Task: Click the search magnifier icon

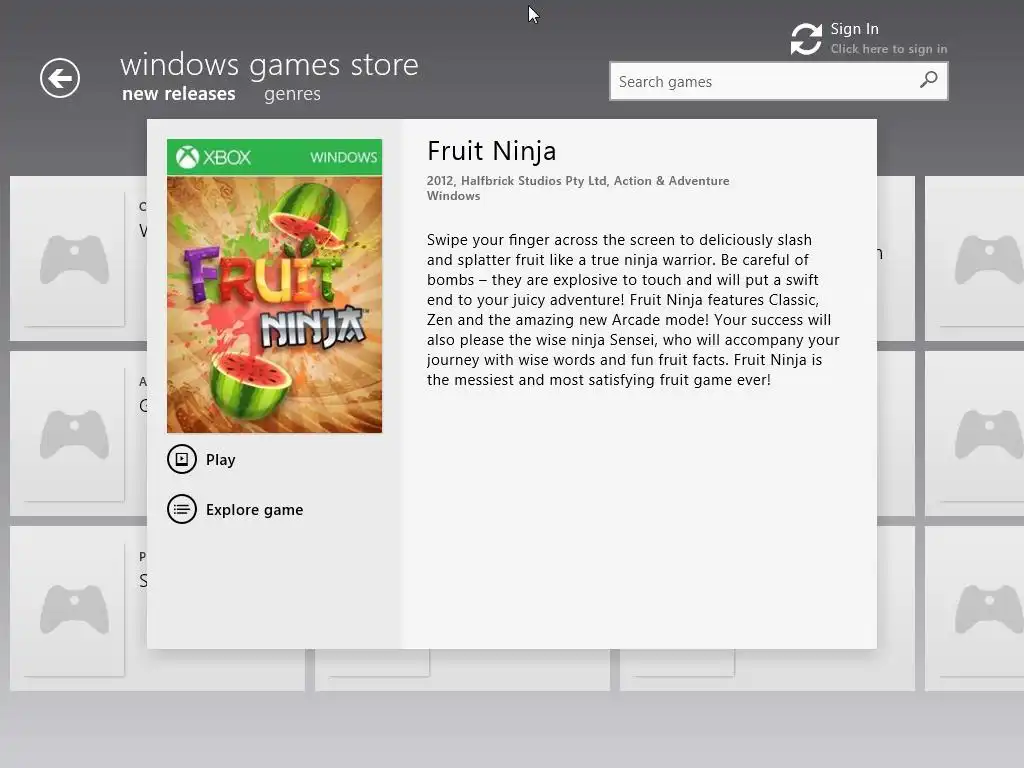Action: (x=928, y=80)
